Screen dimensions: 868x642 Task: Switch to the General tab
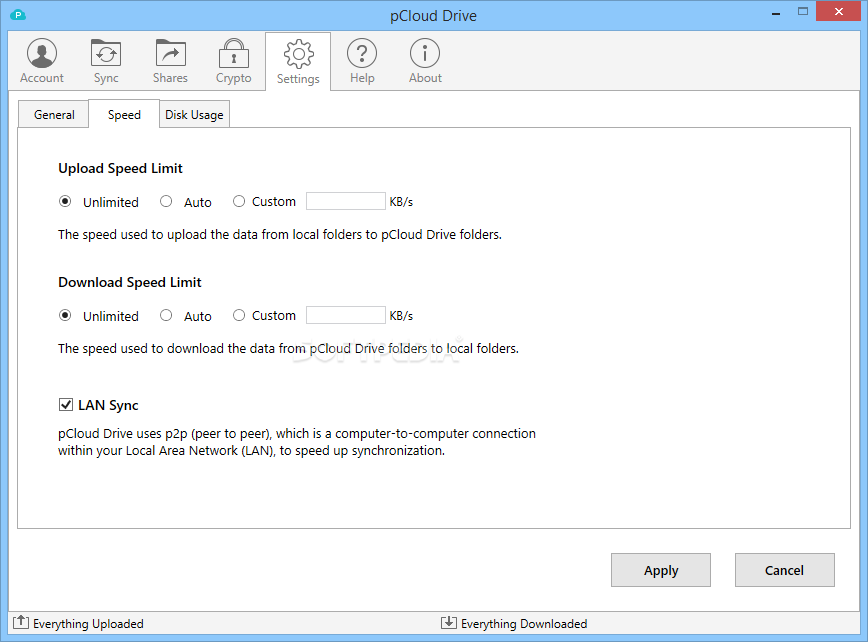pos(54,115)
